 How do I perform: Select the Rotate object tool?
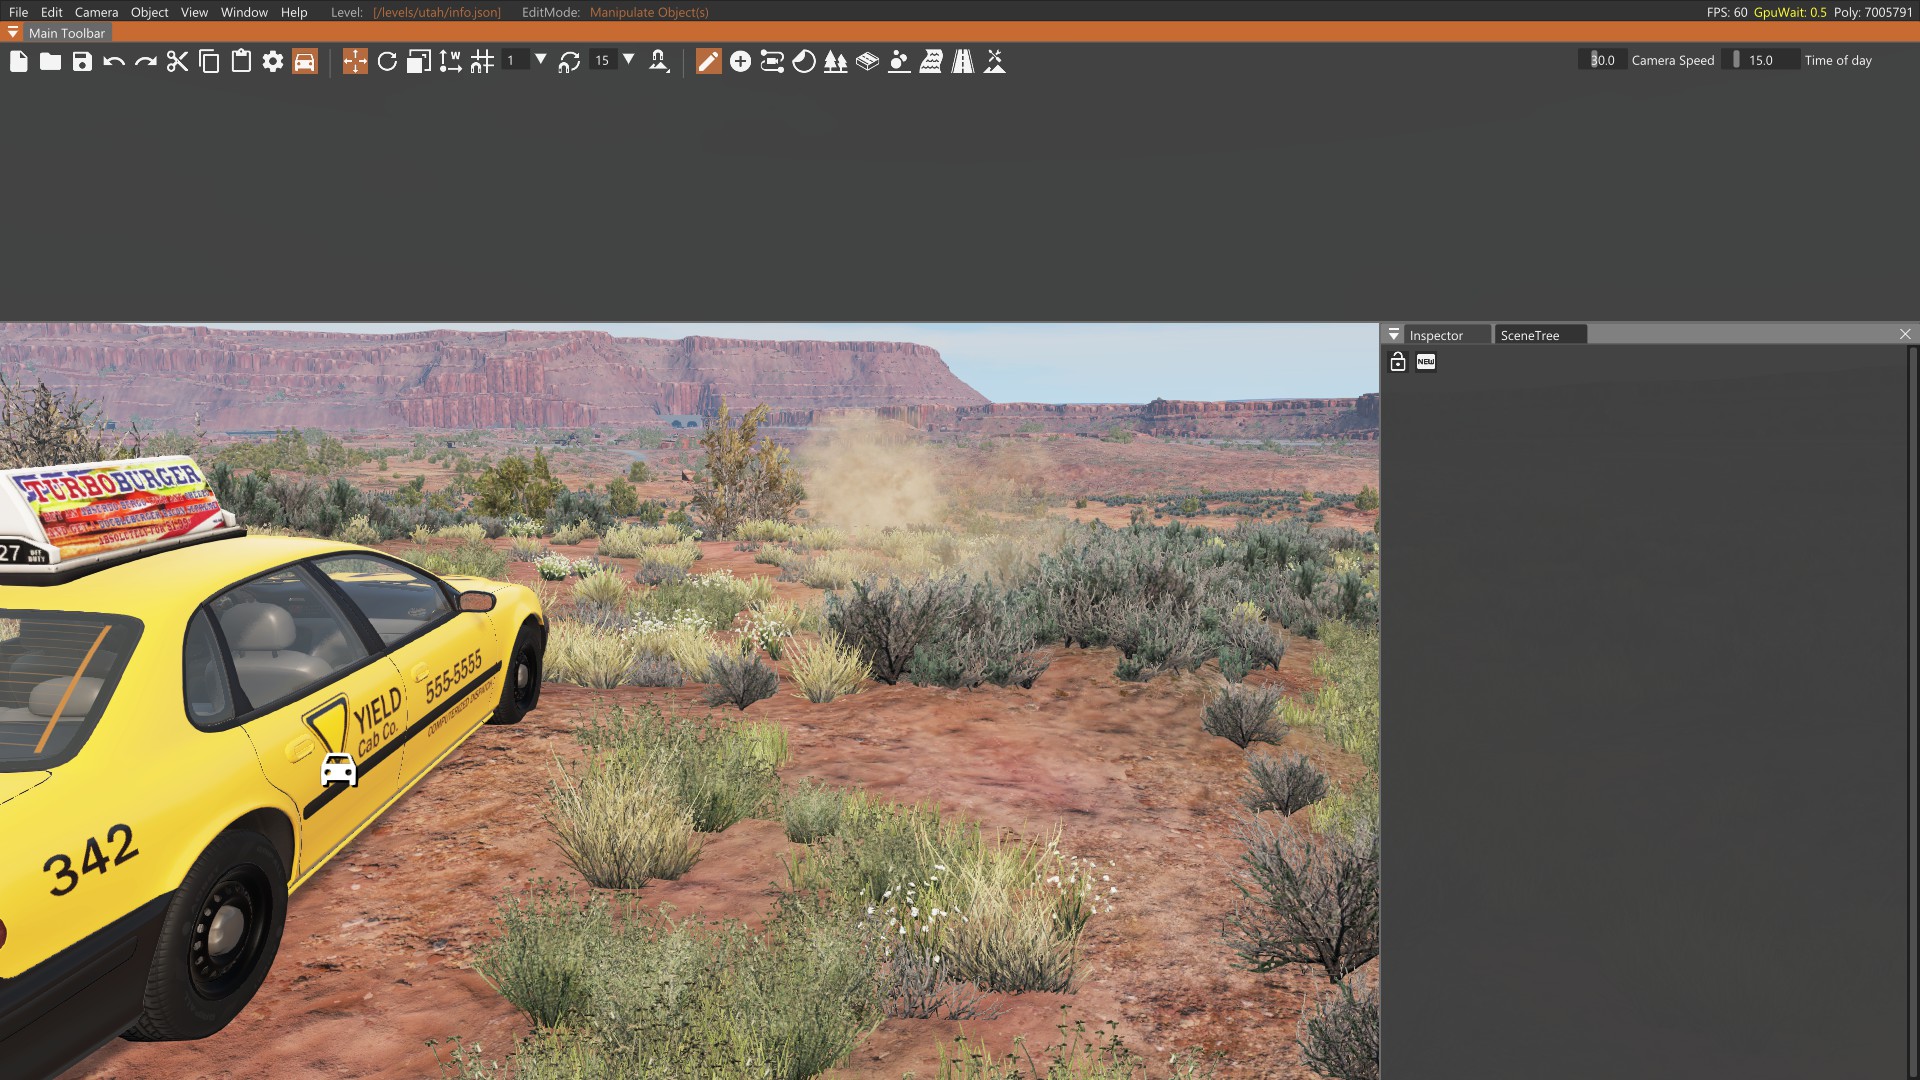click(387, 61)
